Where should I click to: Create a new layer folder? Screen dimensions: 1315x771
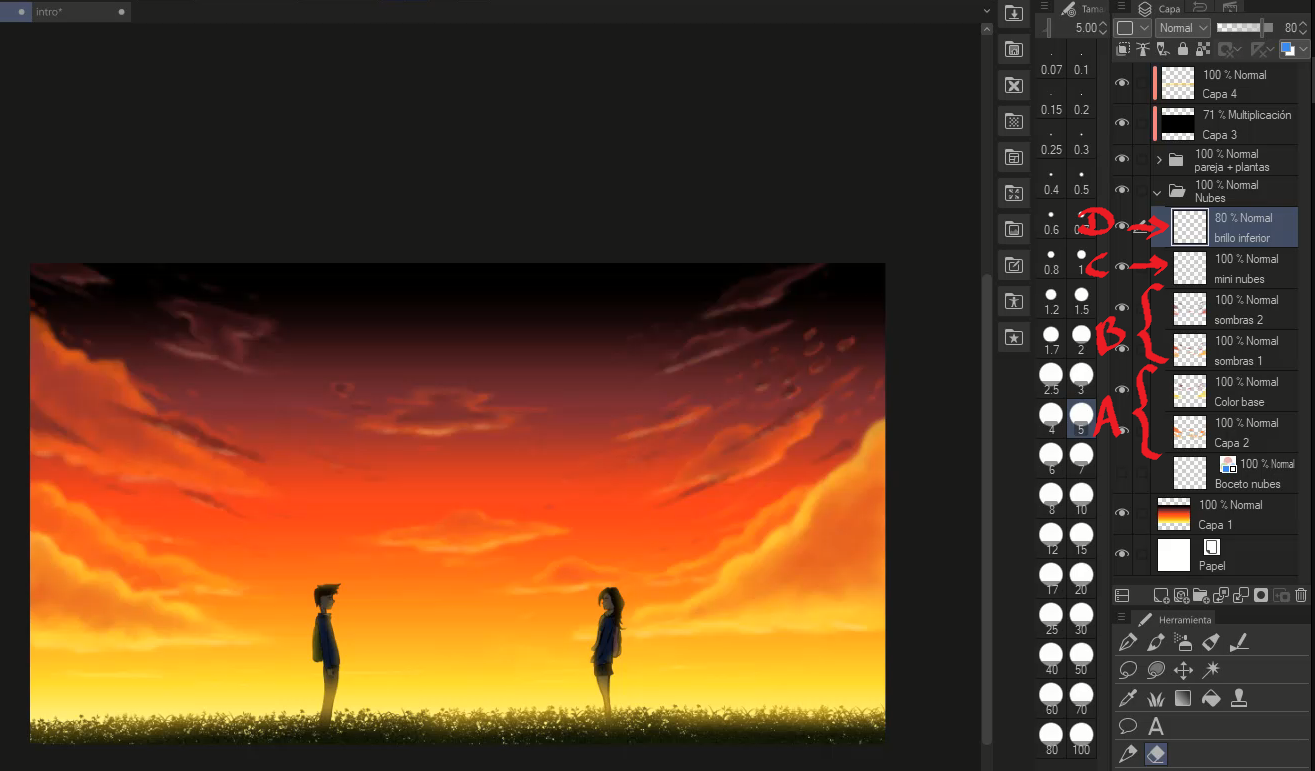(1201, 595)
